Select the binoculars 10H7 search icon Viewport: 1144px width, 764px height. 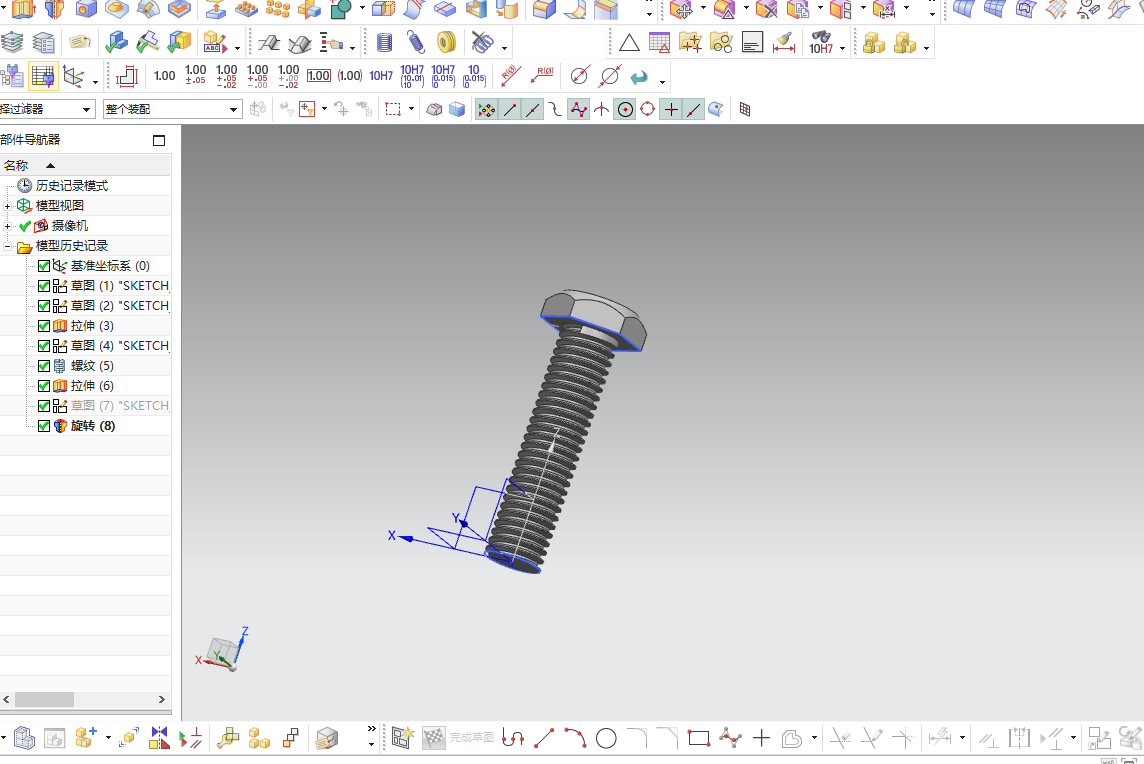click(x=821, y=43)
